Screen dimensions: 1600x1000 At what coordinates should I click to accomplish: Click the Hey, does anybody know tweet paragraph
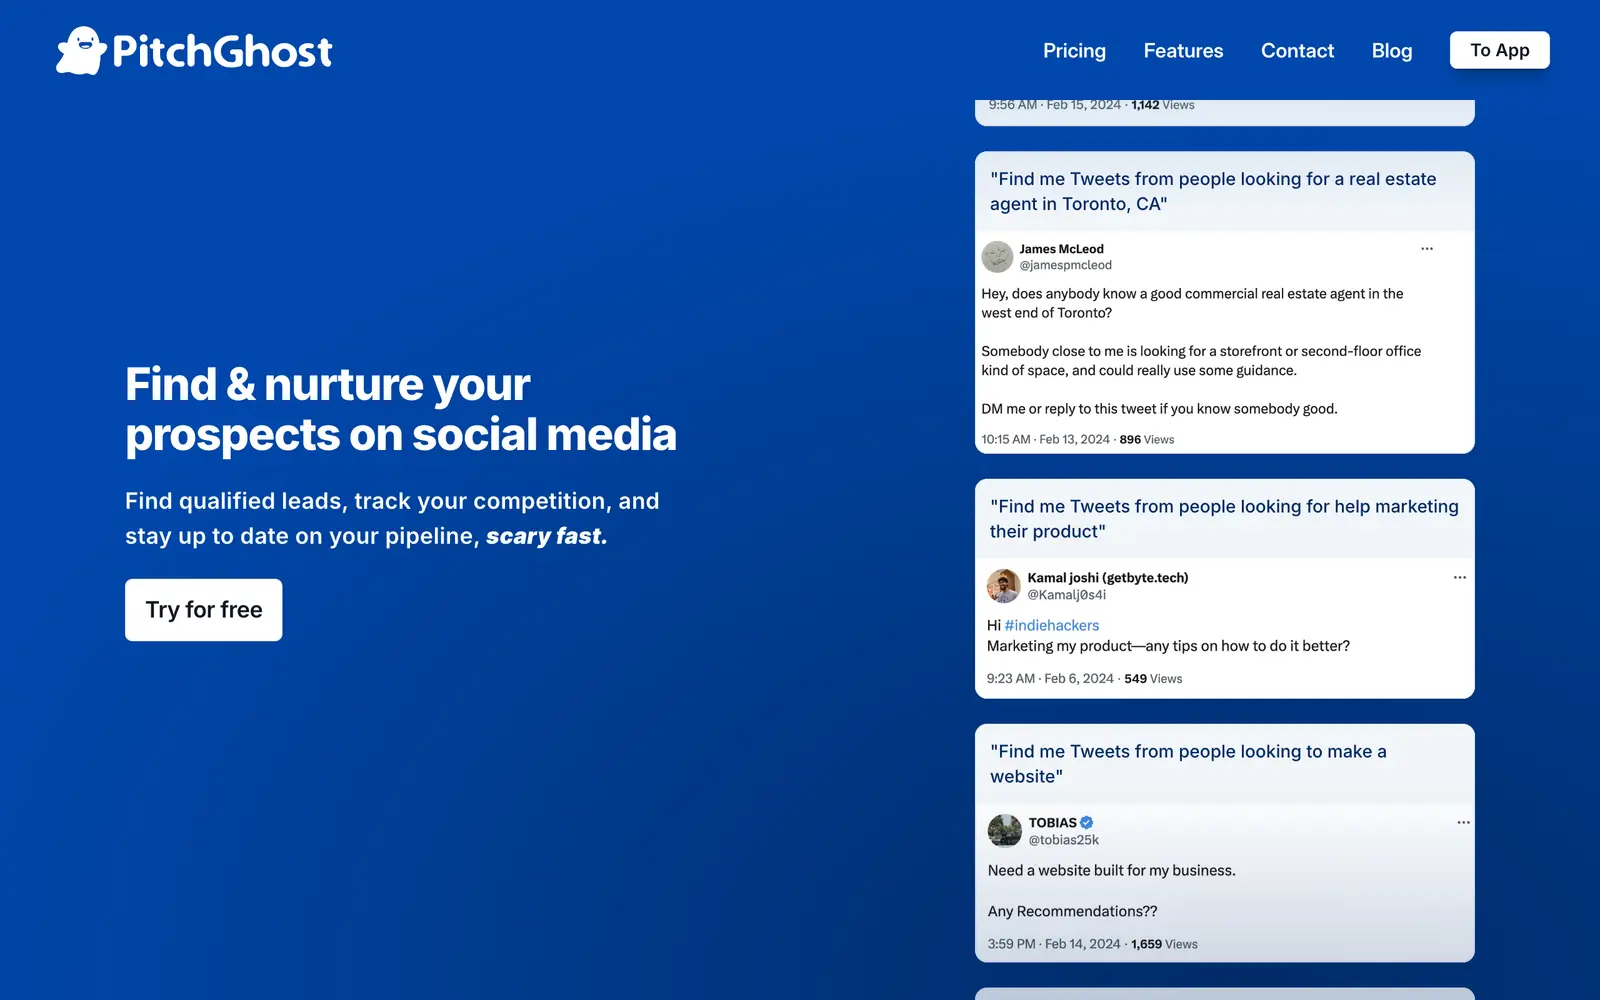[x=1192, y=303]
